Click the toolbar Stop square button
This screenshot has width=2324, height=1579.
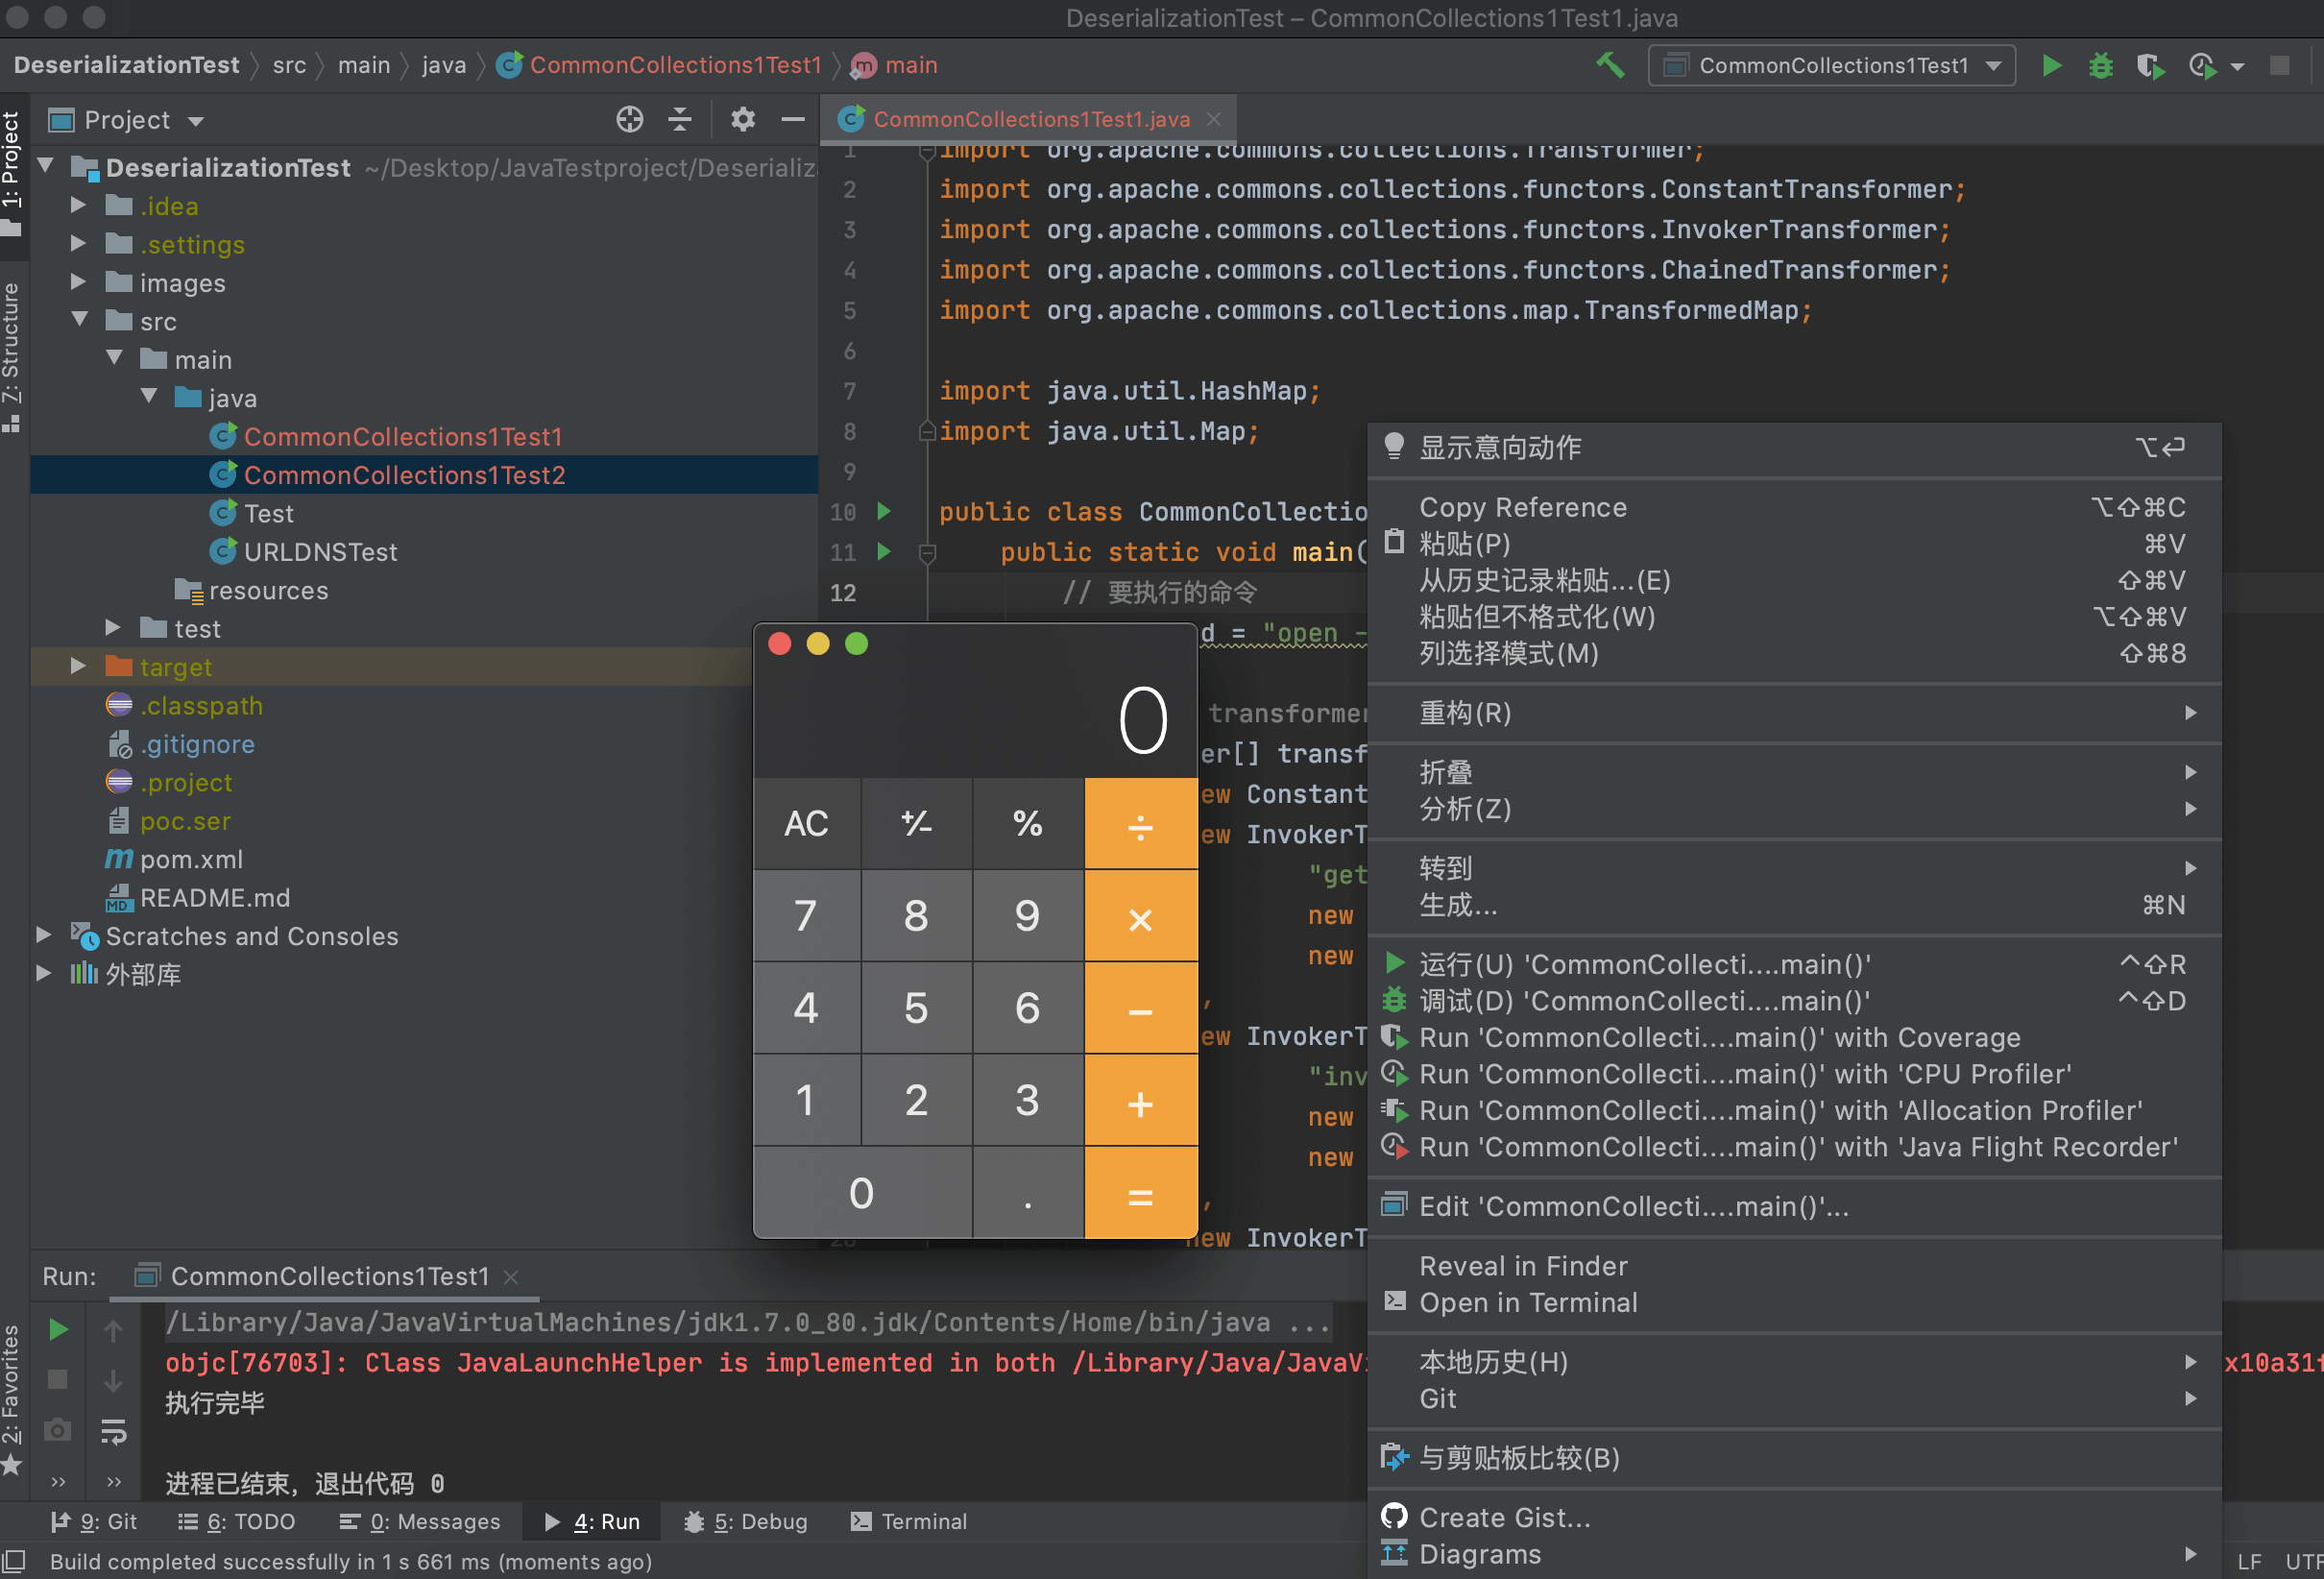[2279, 66]
